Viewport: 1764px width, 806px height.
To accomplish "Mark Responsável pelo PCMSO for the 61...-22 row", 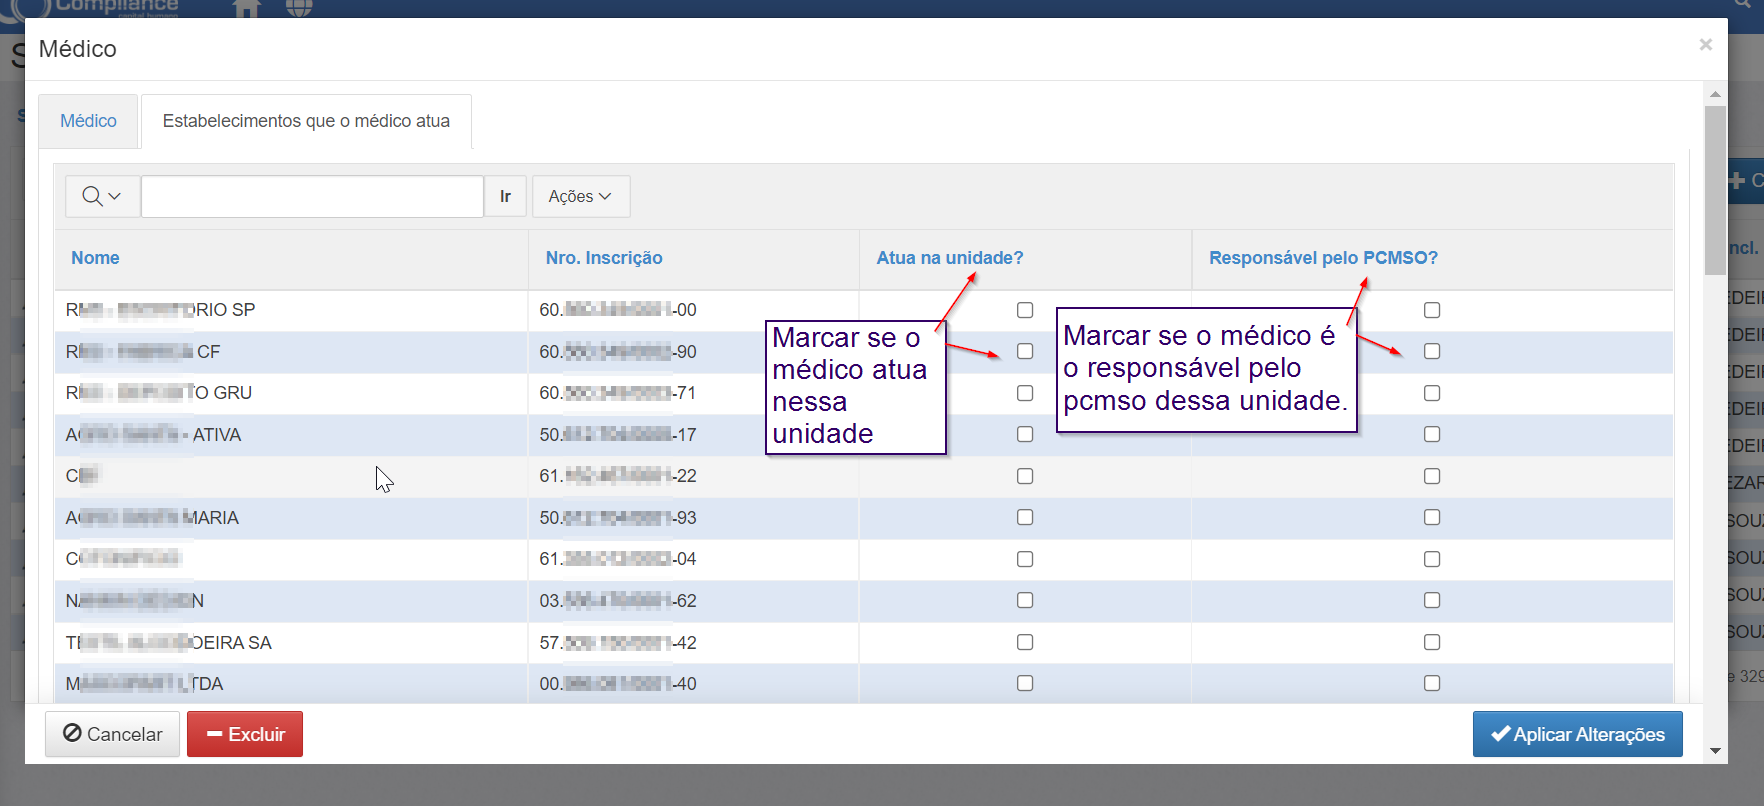I will 1432,476.
